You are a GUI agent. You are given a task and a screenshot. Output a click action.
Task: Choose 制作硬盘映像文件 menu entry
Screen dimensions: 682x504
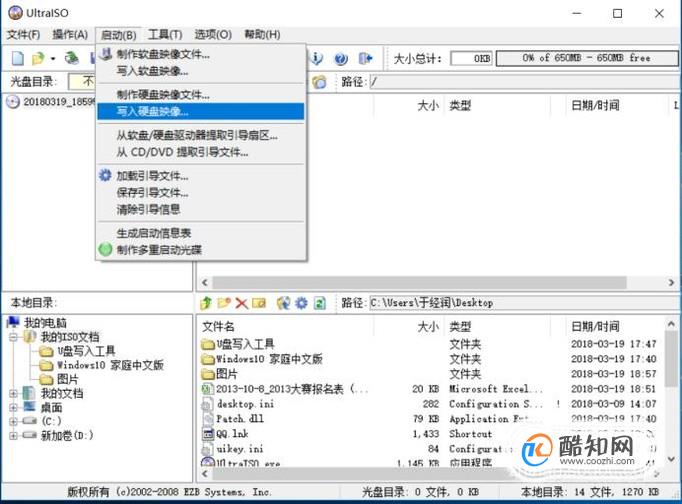coord(201,95)
